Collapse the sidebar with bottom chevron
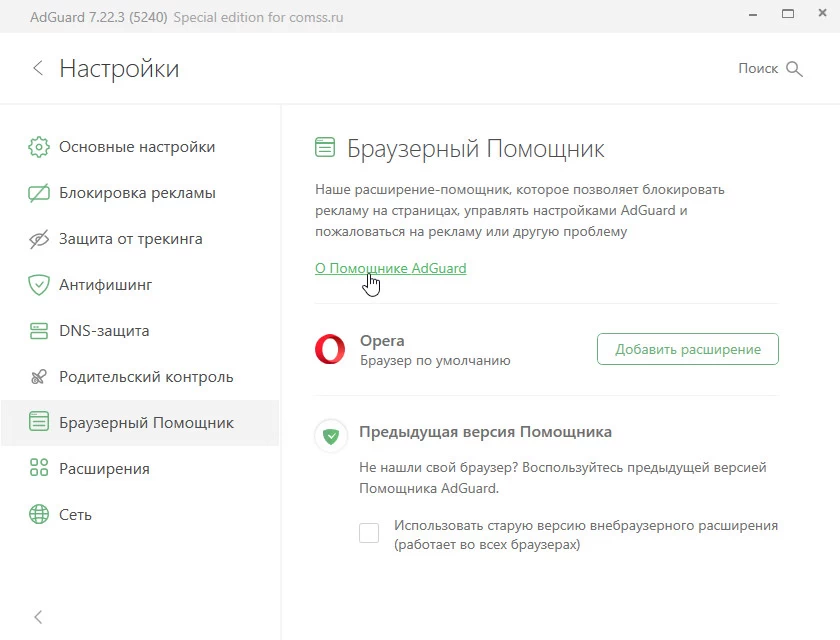 (38, 617)
